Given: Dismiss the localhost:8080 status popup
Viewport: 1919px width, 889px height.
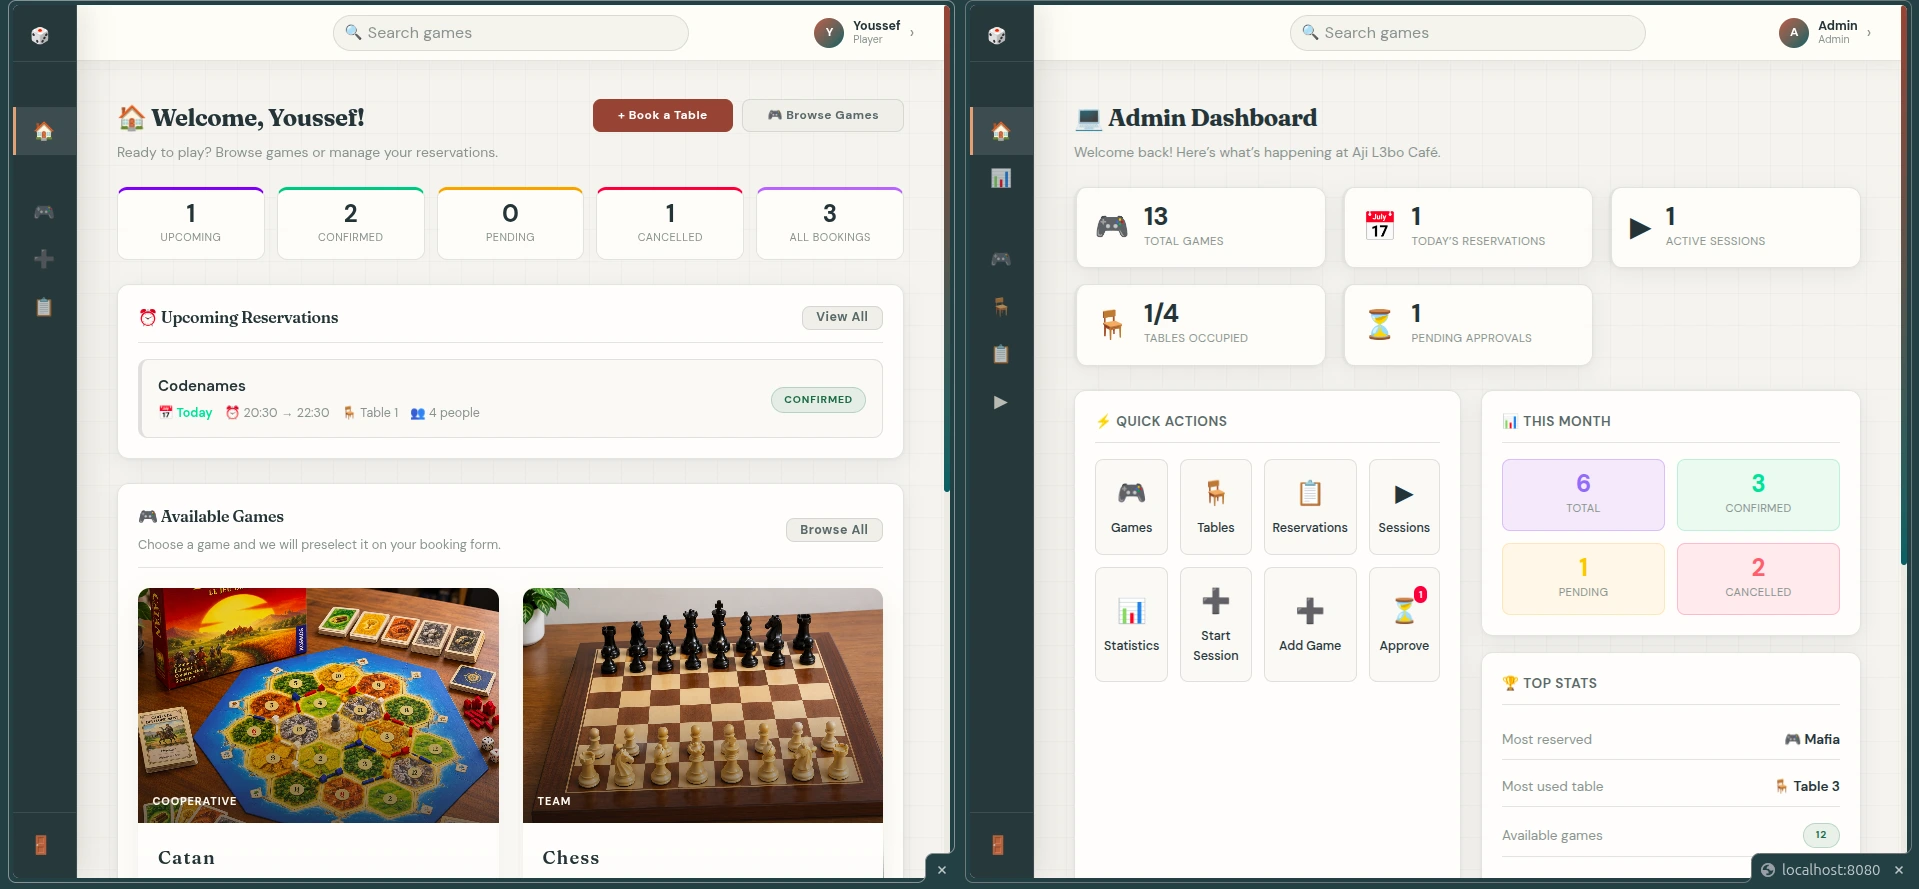Looking at the screenshot, I should 1899,870.
